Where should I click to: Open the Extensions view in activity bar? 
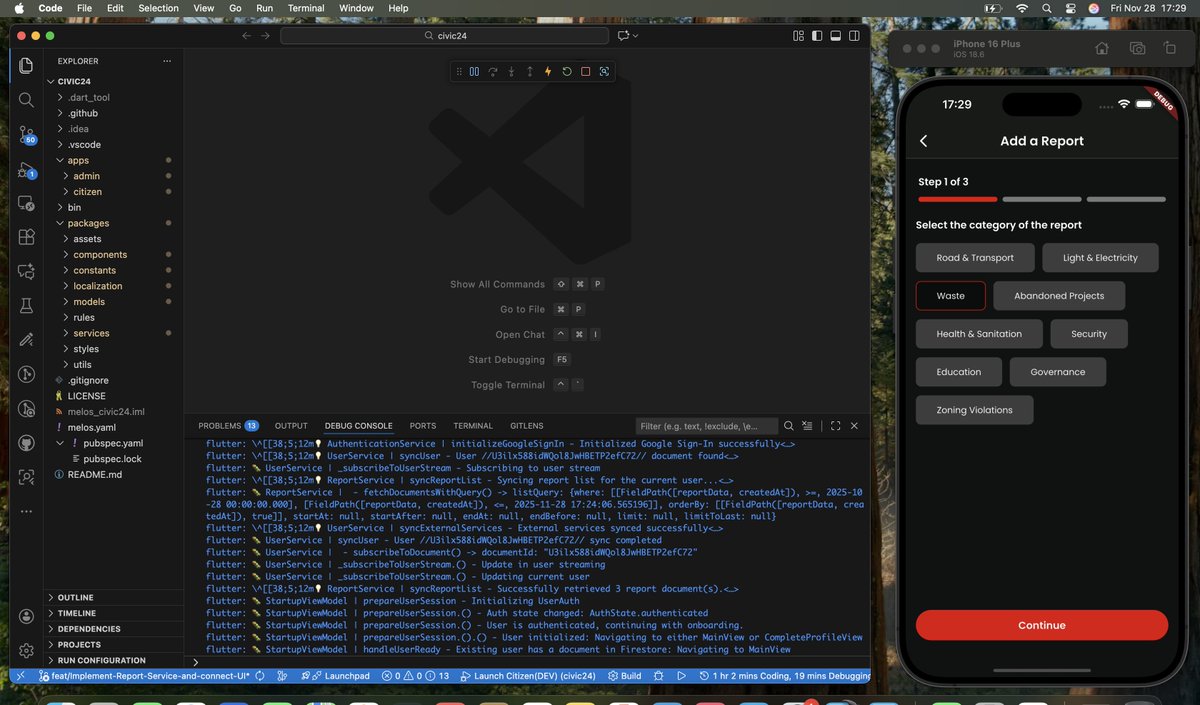click(26, 237)
